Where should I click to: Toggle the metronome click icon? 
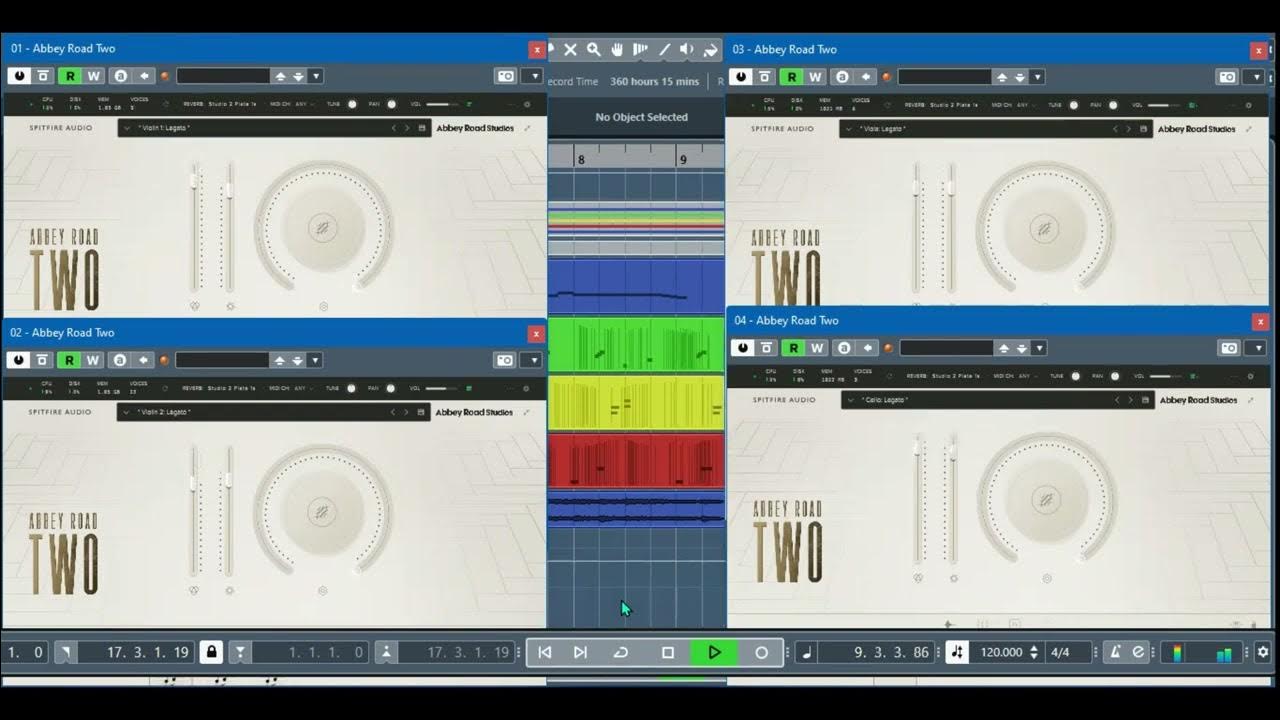[1116, 652]
